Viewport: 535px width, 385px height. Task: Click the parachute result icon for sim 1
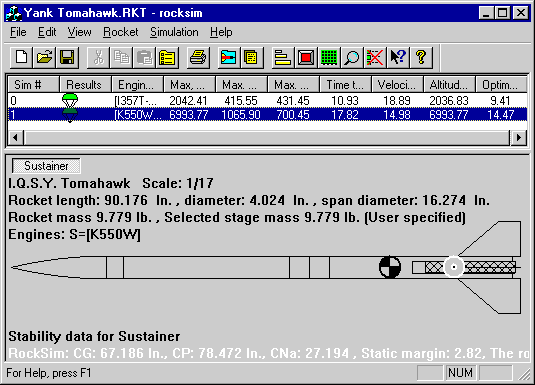point(70,115)
